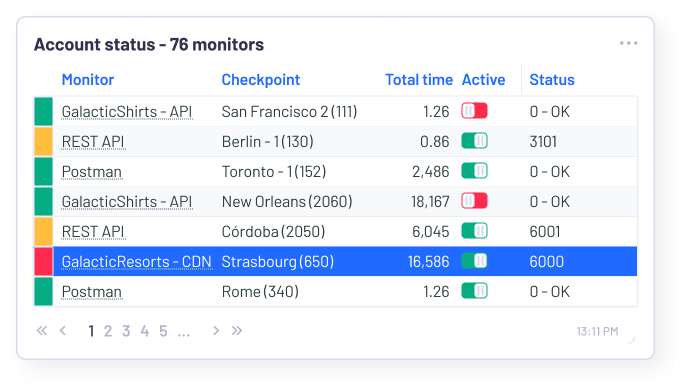The width and height of the screenshot is (687, 392).
Task: Sort by Monitor column header
Action: coord(88,80)
